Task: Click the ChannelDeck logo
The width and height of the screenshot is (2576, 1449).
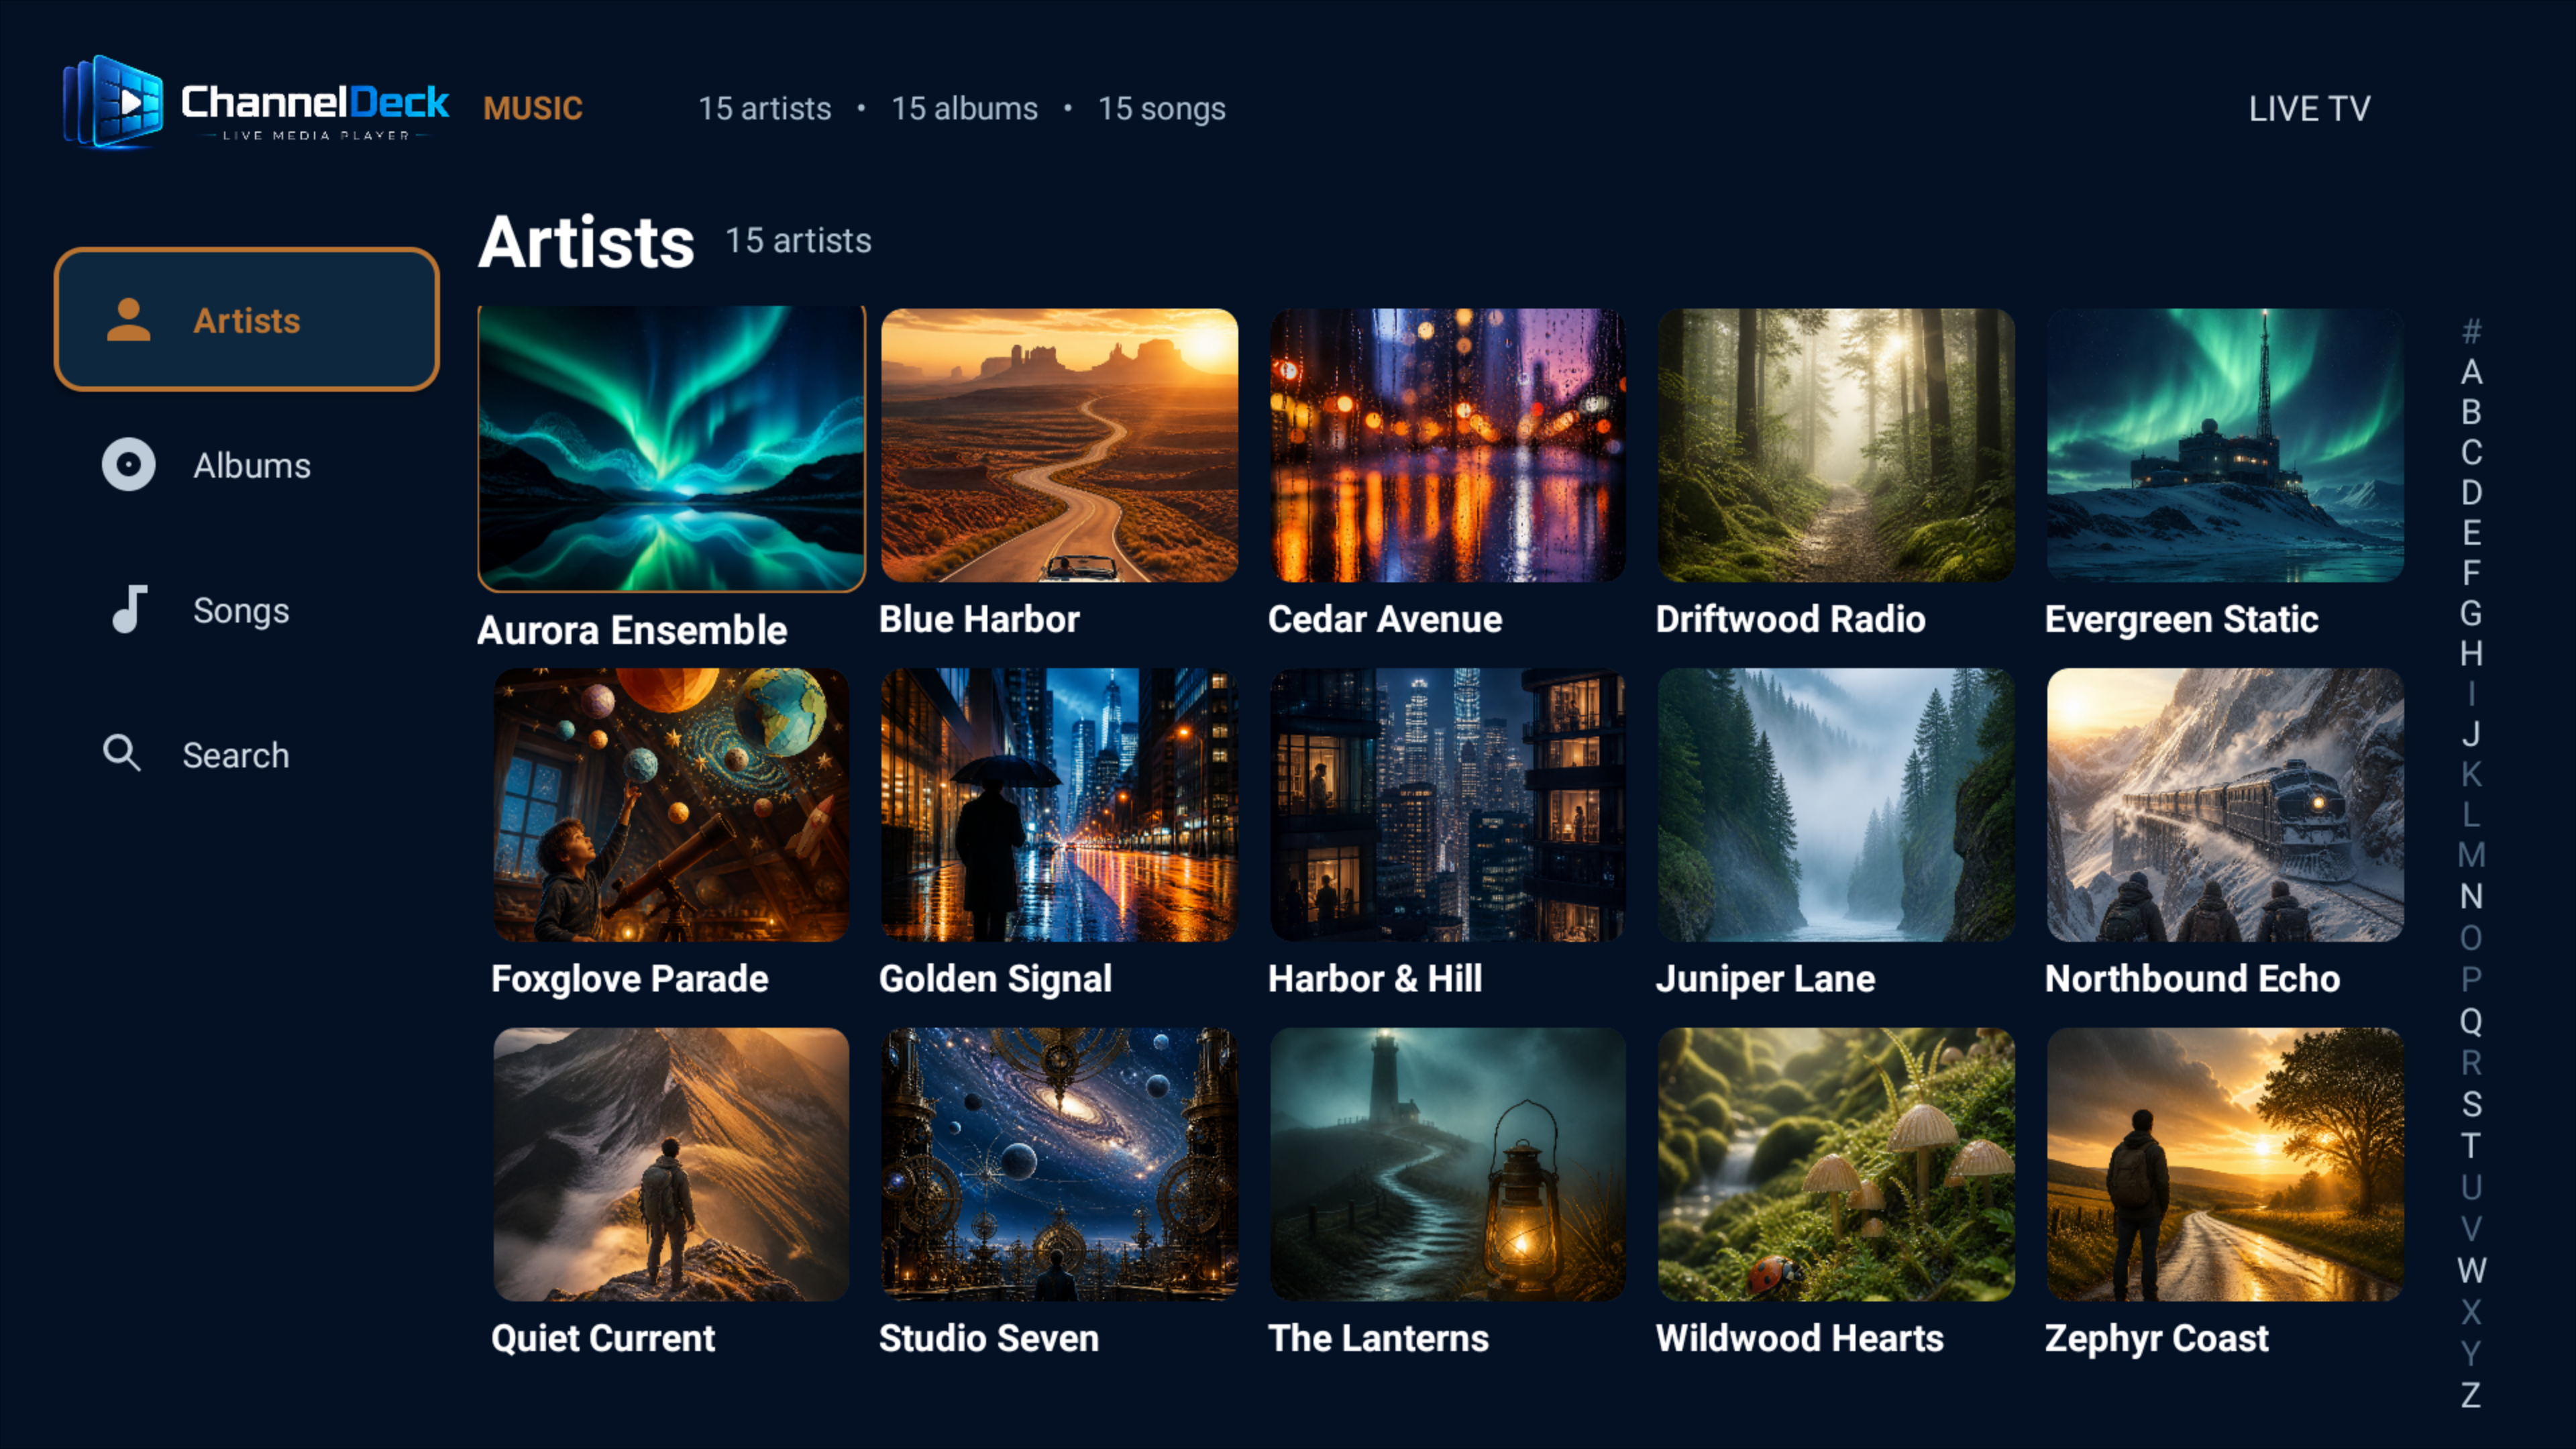Action: pos(256,103)
